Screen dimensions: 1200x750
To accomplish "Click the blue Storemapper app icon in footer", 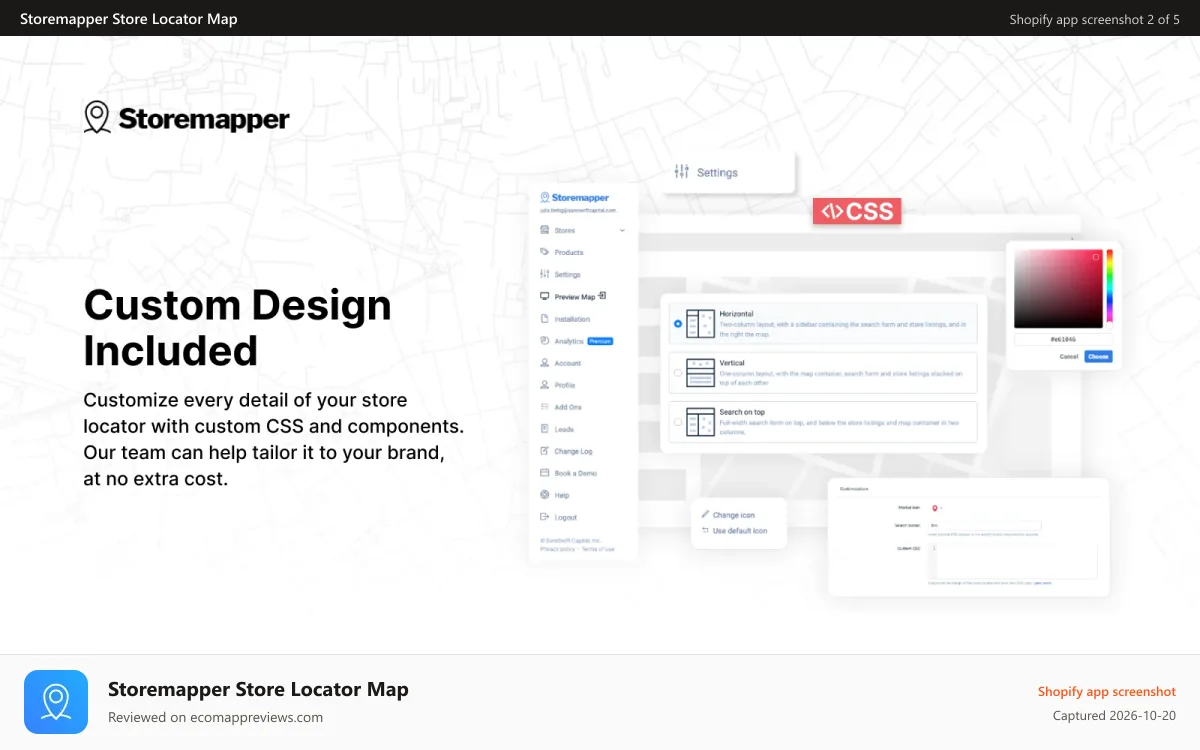I will pos(56,702).
